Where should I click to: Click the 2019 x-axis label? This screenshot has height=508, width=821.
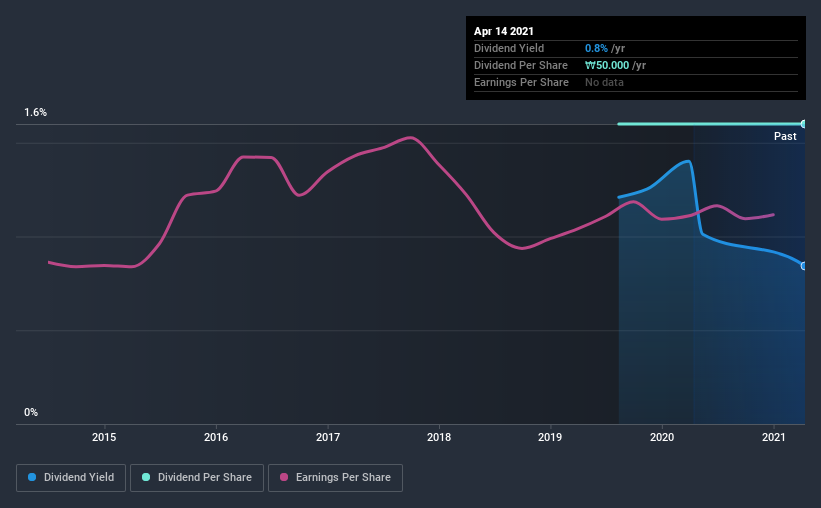(550, 437)
